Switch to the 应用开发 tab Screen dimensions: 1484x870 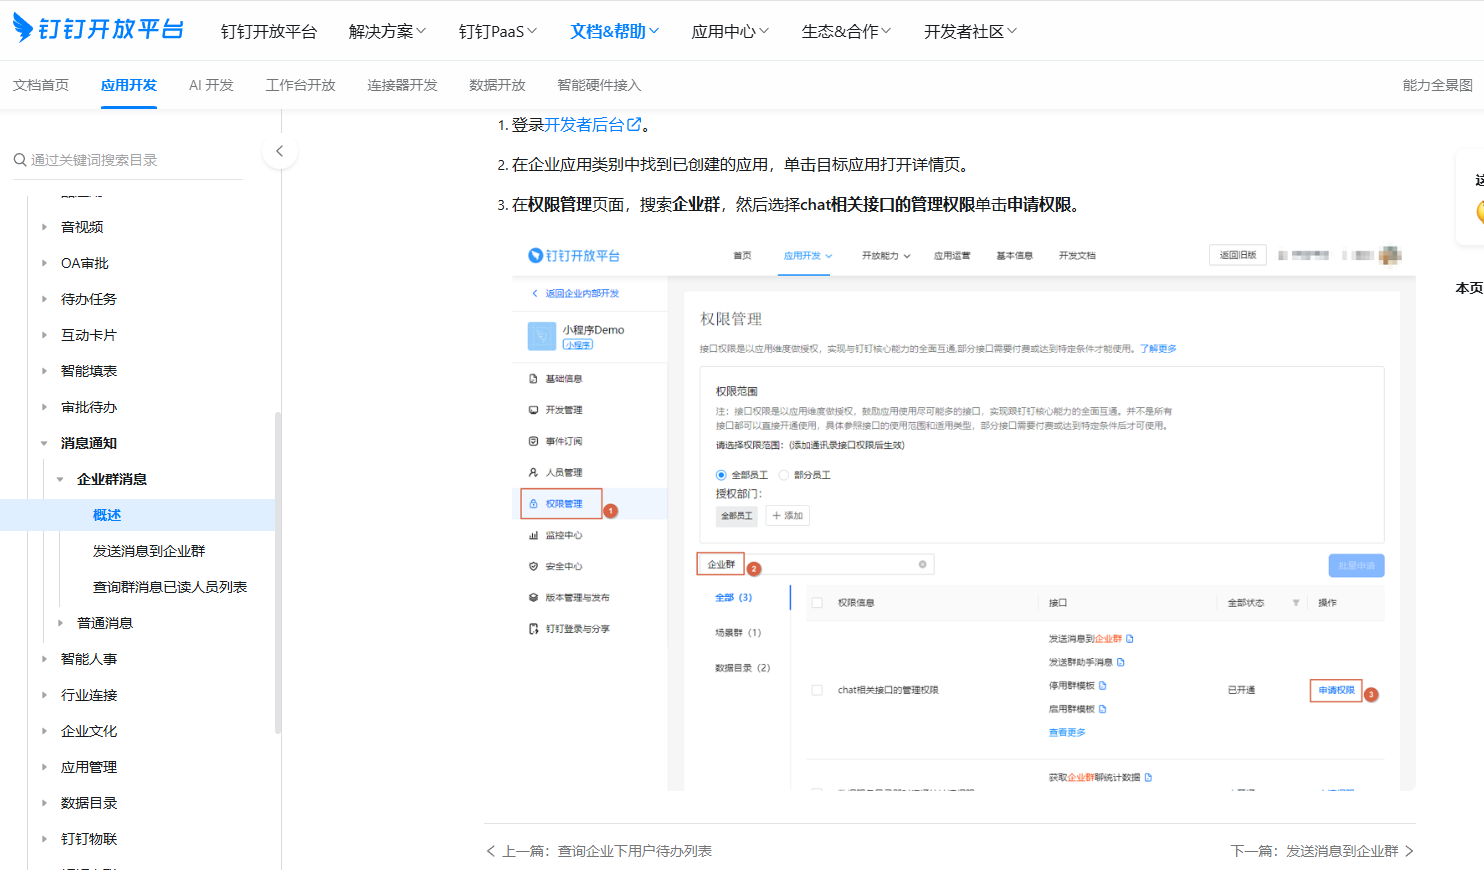tap(129, 85)
